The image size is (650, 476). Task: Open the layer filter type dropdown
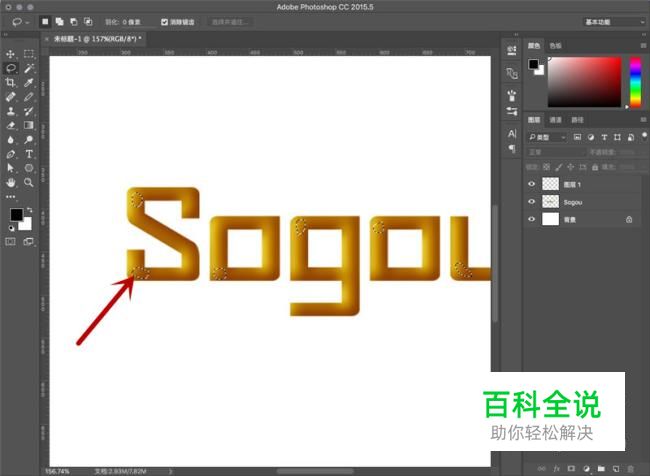pos(547,137)
